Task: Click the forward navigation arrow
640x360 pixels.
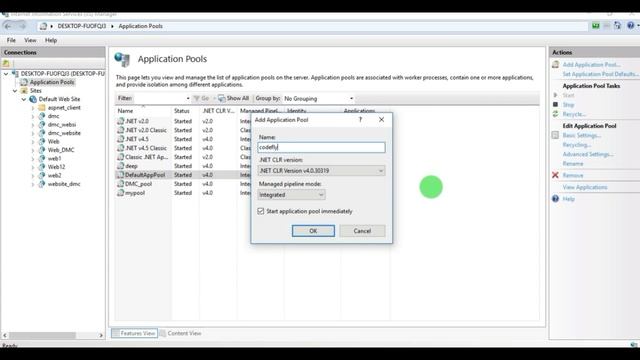Action: click(x=22, y=26)
